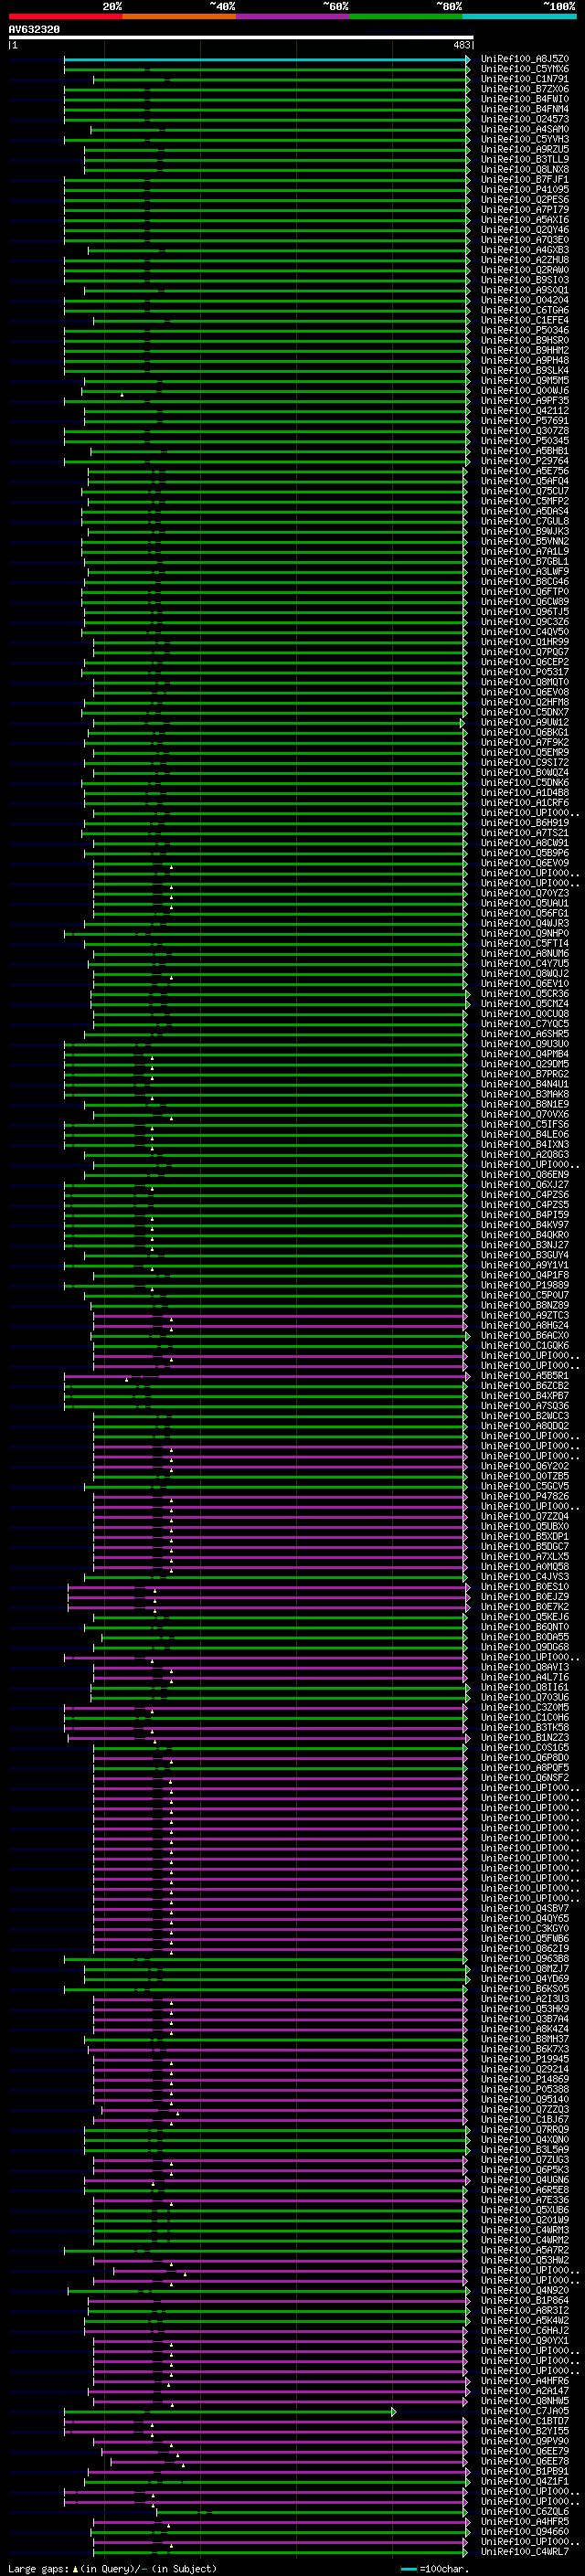
Task: Select hit label UniRef100_Q96TJ5
Action: point(525,611)
